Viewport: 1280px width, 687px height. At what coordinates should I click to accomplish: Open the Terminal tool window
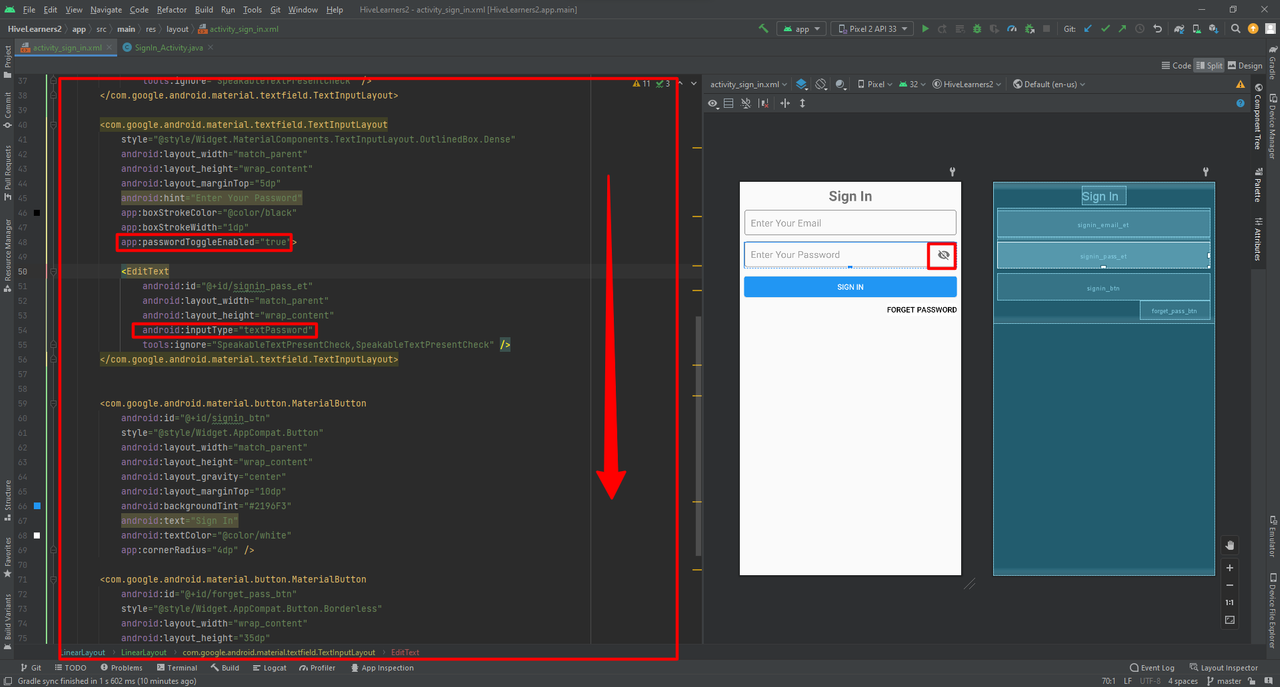(176, 668)
